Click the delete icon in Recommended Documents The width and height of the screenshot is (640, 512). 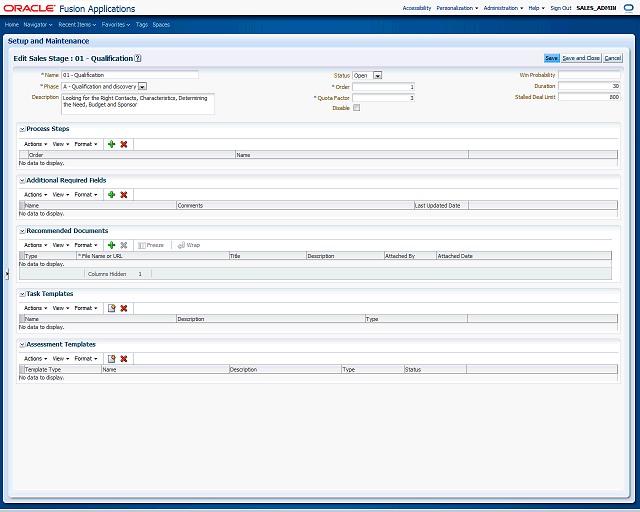(124, 245)
